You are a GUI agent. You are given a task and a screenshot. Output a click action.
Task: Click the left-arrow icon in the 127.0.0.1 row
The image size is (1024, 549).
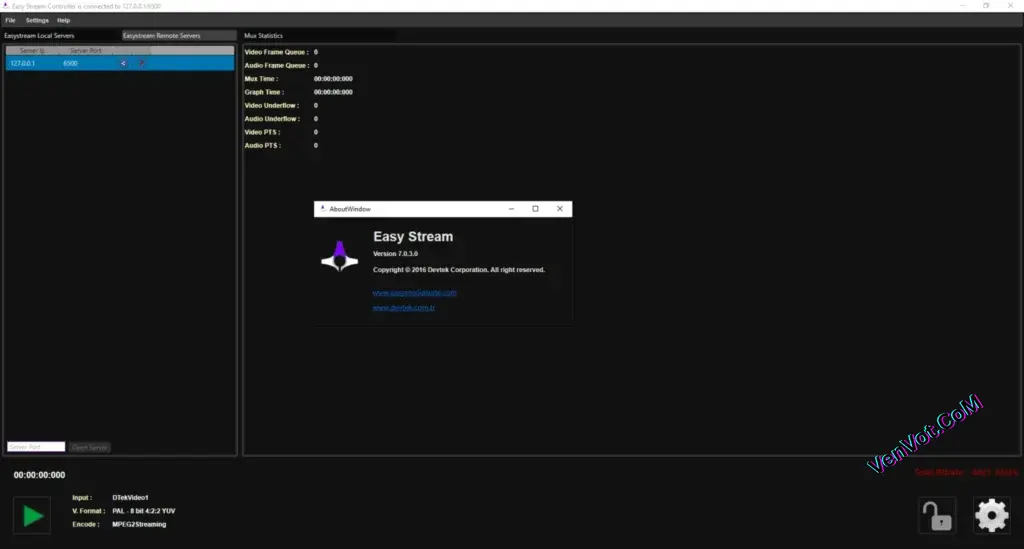[x=123, y=63]
